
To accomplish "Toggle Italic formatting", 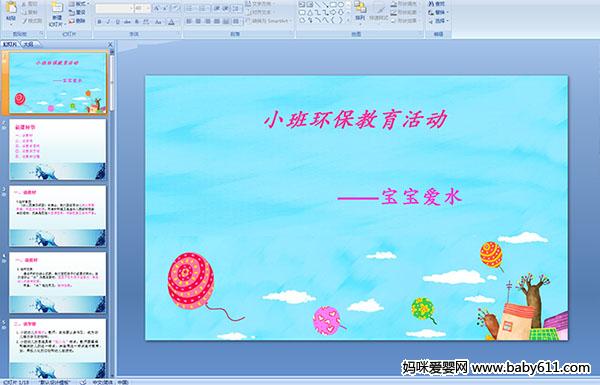I will 108,22.
